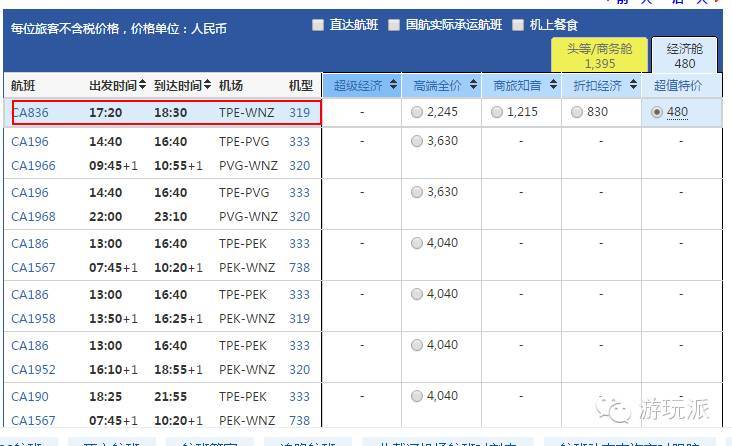Select the 2,245 高端全价 fare for CA836
Image resolution: width=732 pixels, height=446 pixels.
tap(416, 112)
